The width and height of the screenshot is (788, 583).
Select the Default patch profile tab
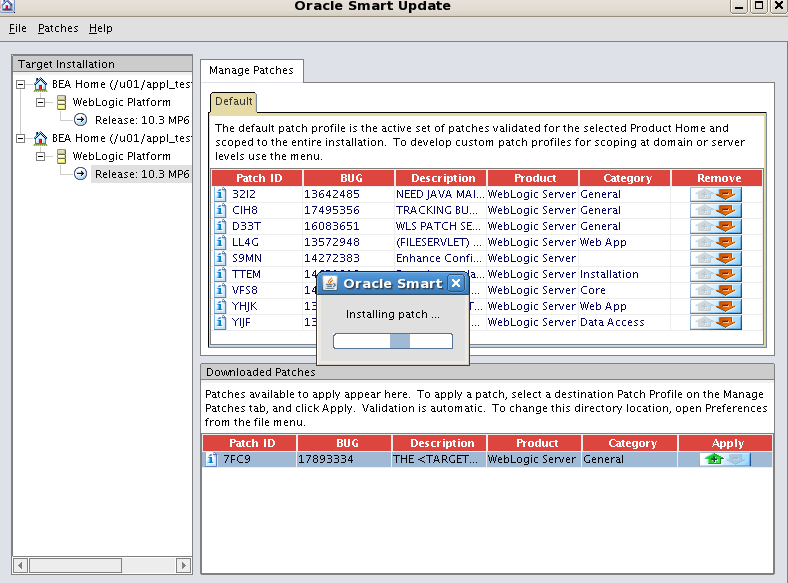click(234, 102)
